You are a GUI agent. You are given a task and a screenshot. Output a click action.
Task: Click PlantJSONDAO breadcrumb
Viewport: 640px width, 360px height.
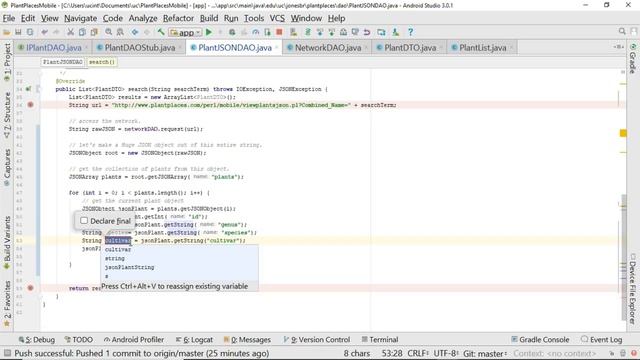(x=62, y=62)
